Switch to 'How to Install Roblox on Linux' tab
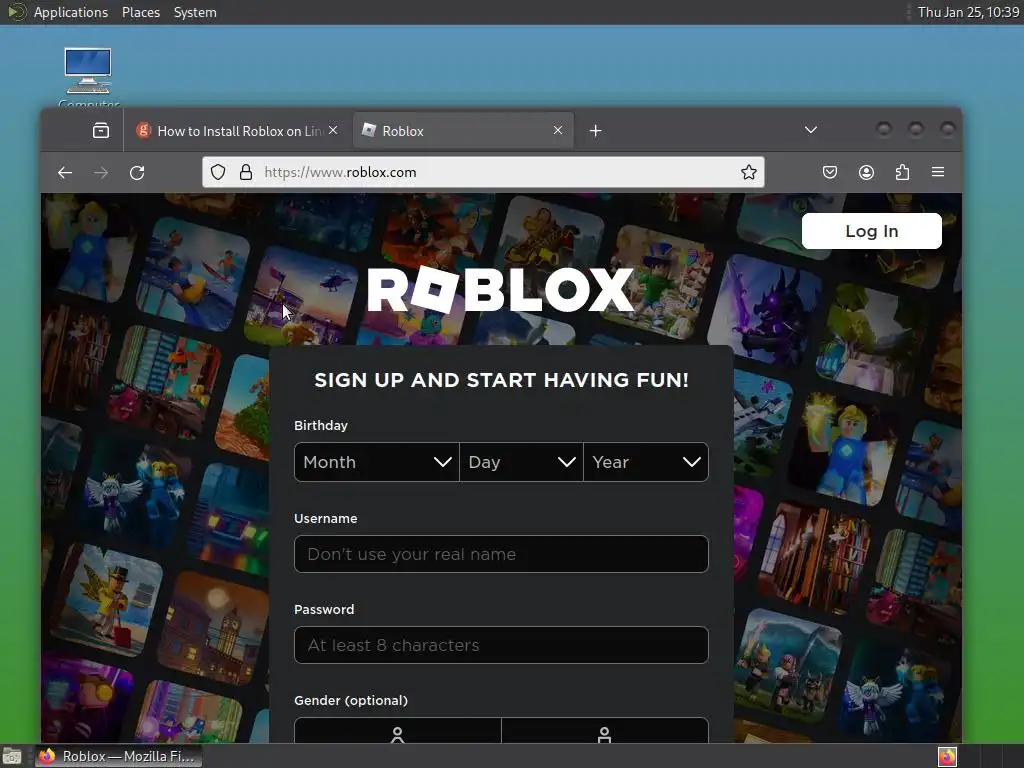Image resolution: width=1024 pixels, height=768 pixels. (237, 131)
